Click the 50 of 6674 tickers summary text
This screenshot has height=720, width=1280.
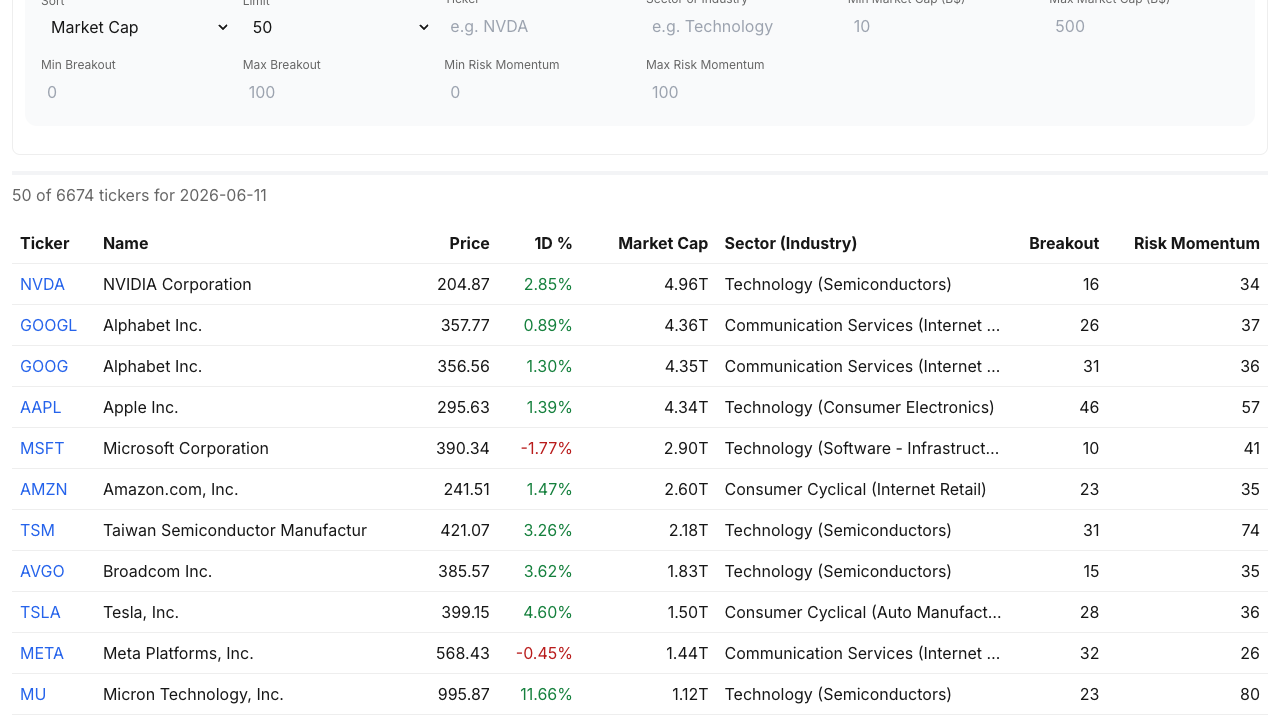(x=139, y=195)
